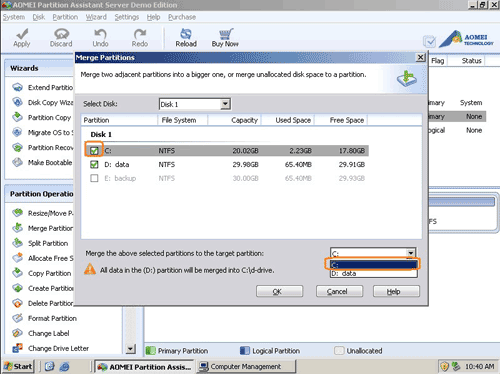Viewport: 500px width, 374px height.
Task: Choose C: in the target partition list
Action: (374, 265)
